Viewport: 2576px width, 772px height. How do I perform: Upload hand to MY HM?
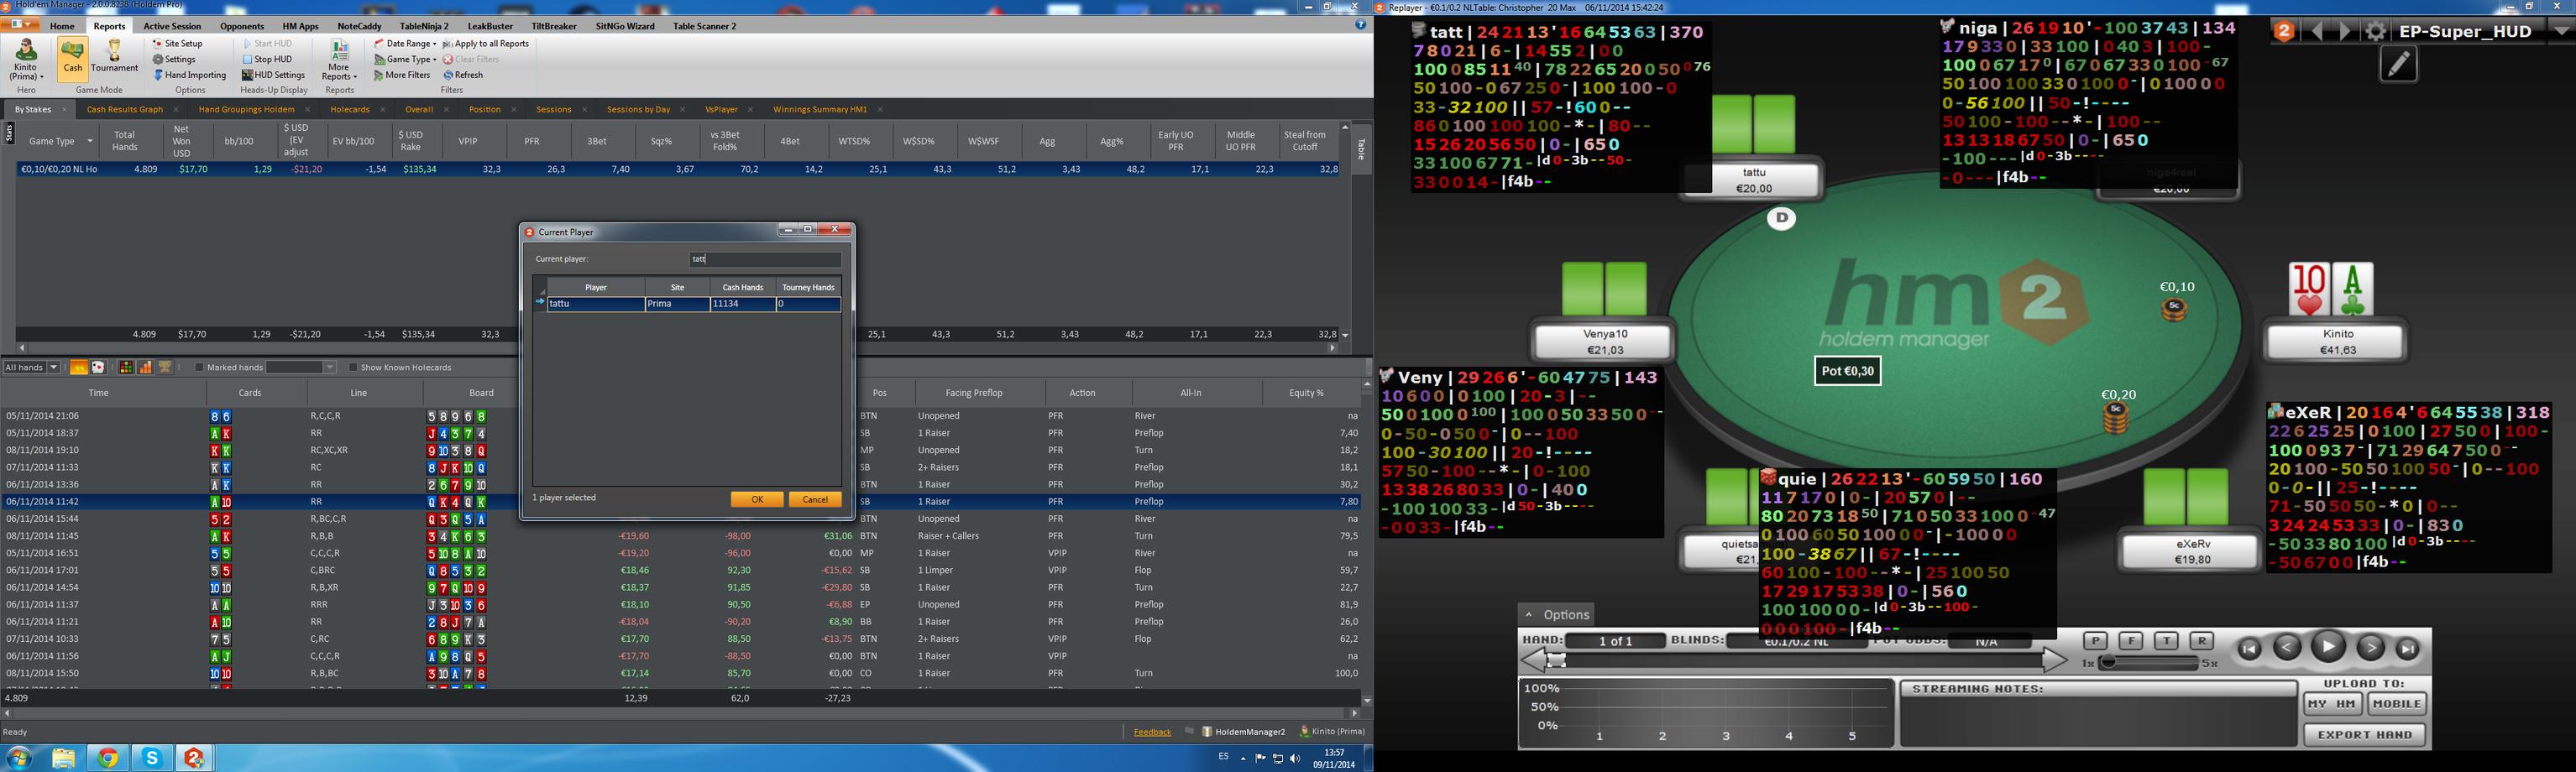[2333, 704]
